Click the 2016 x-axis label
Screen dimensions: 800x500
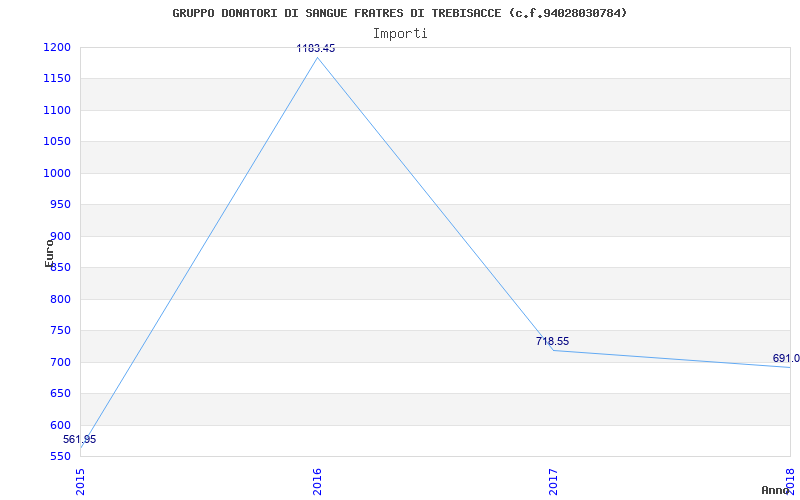point(317,482)
